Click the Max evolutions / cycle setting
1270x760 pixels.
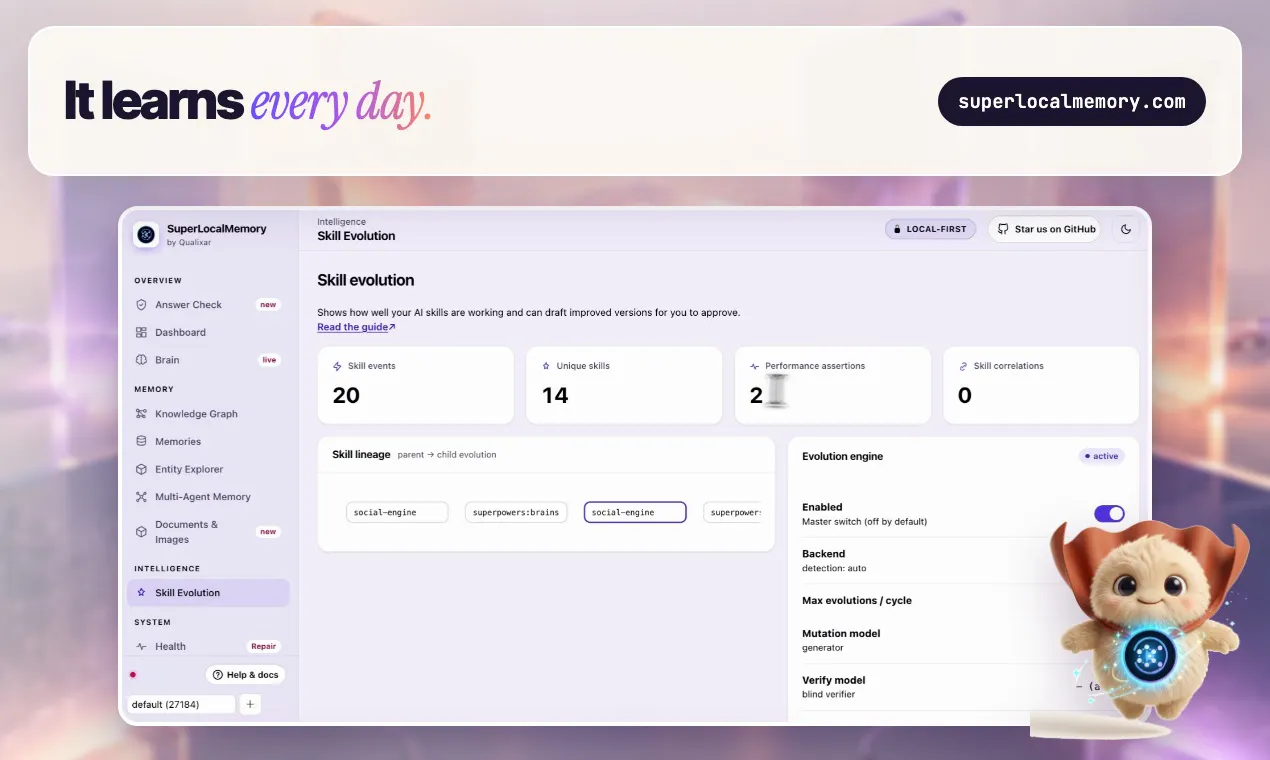click(963, 601)
